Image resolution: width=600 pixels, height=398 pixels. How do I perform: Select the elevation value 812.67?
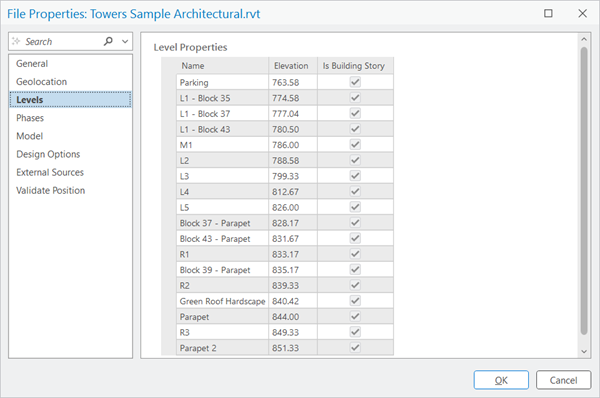(293, 192)
